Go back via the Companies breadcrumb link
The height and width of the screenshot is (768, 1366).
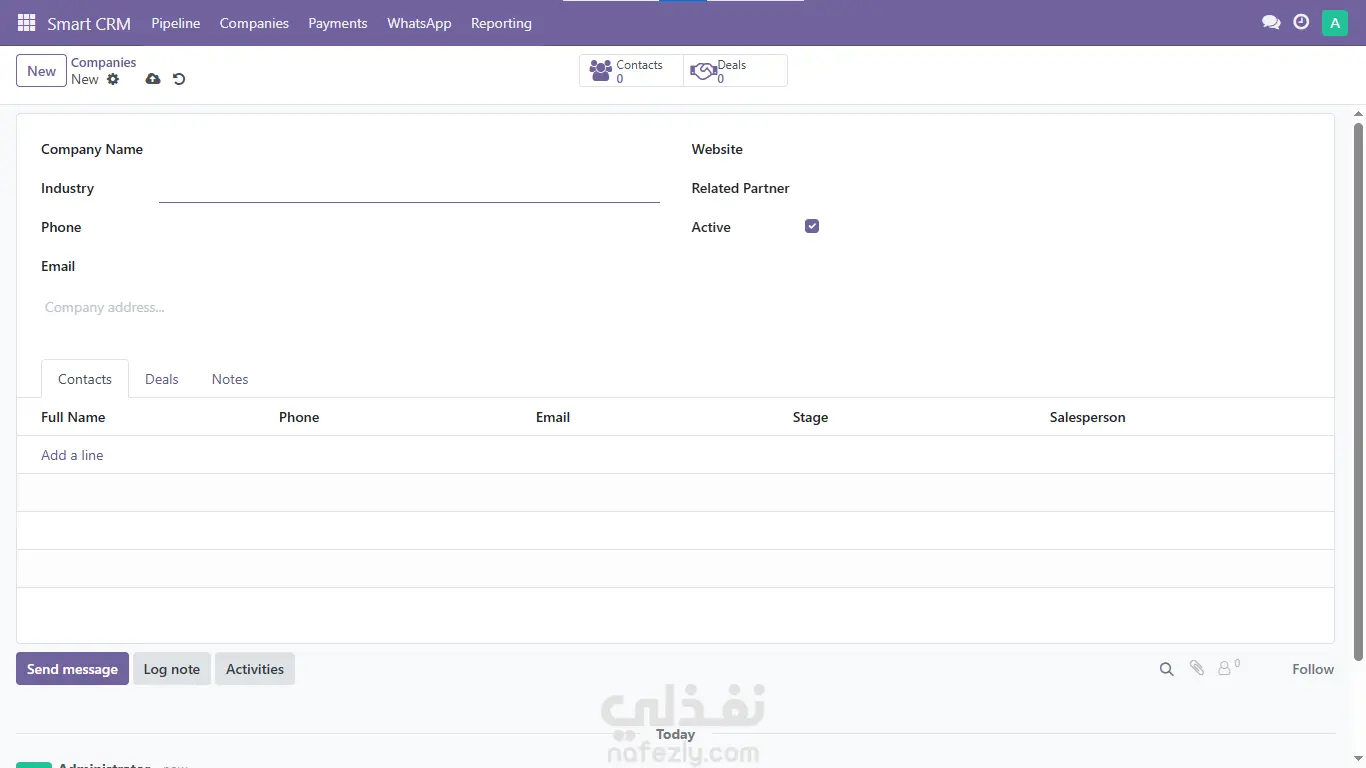104,62
